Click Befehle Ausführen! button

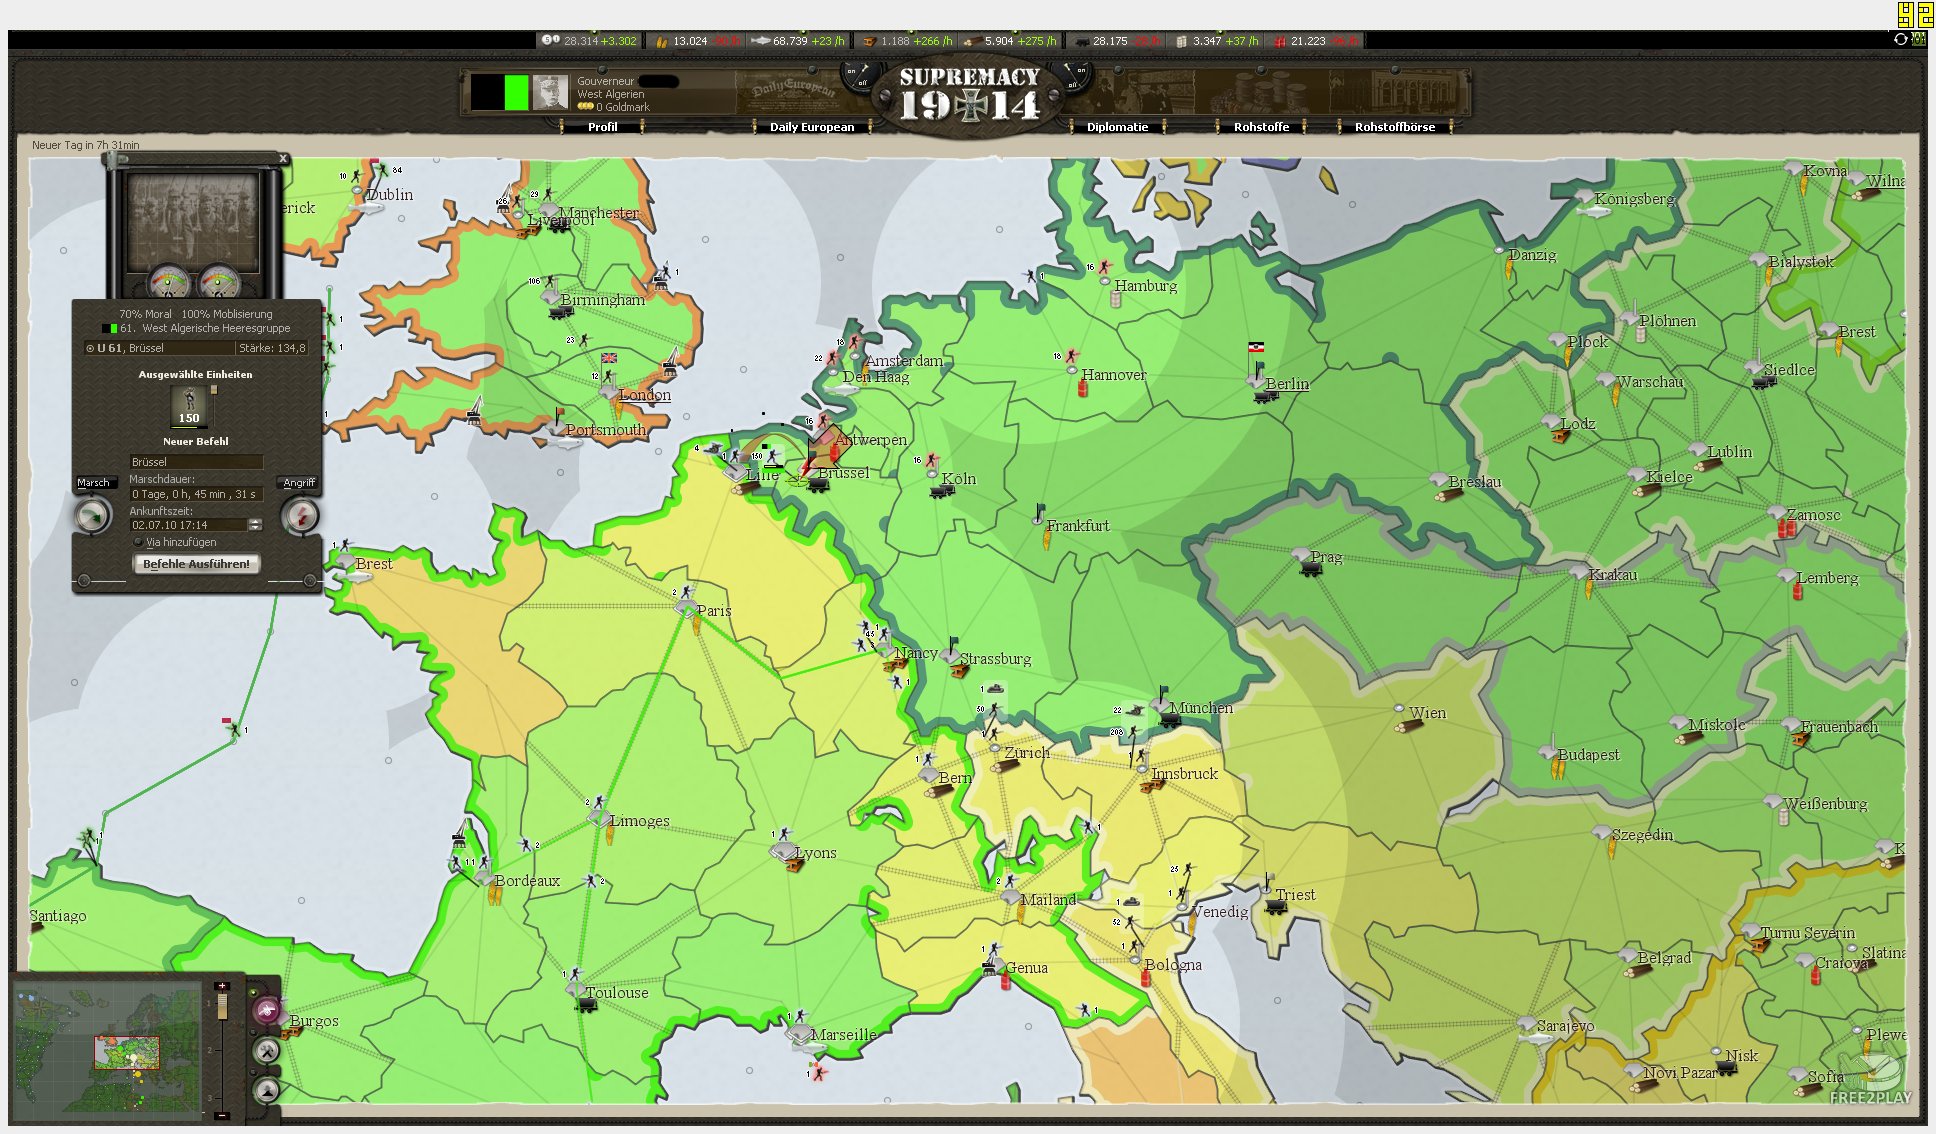196,564
